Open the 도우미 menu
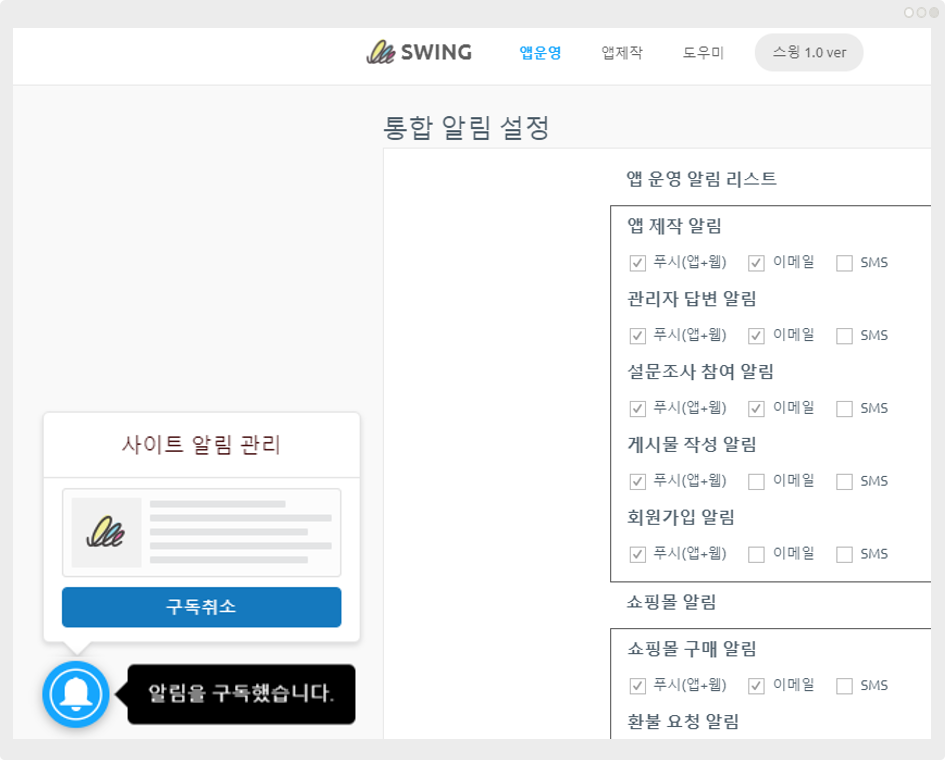Viewport: 945px width, 760px height. point(703,53)
